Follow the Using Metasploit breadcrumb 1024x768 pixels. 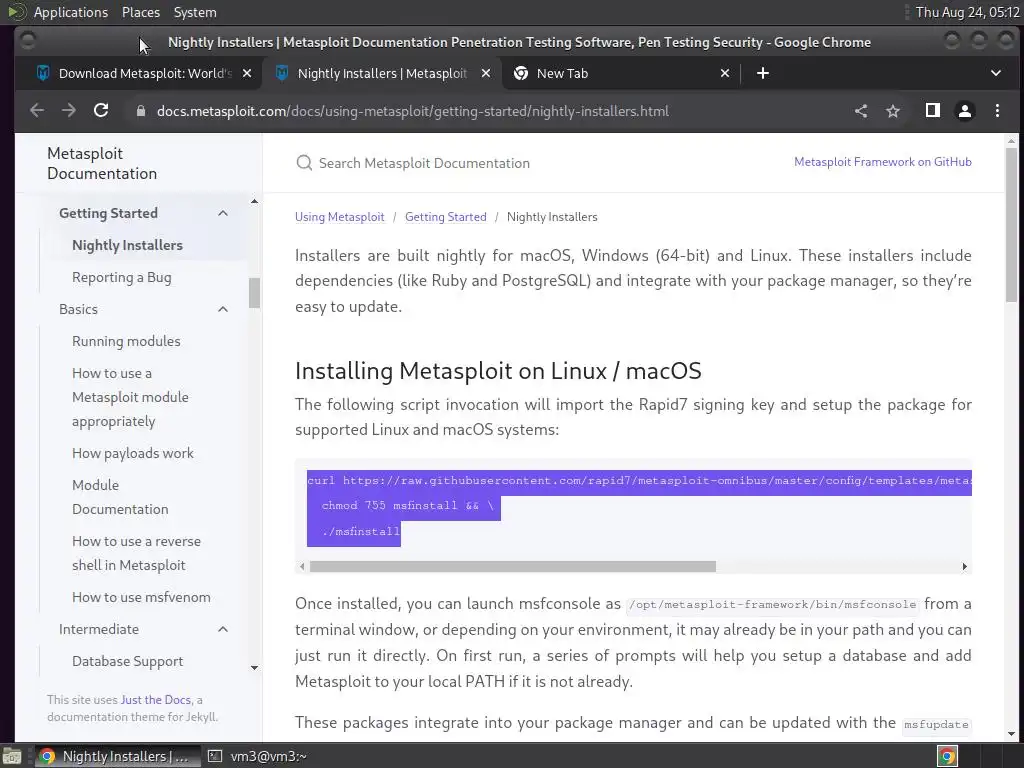[x=340, y=217]
